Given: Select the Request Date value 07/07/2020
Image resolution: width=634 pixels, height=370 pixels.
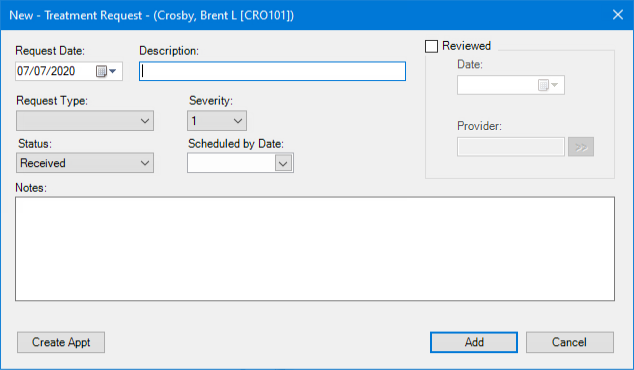Looking at the screenshot, I should pyautogui.click(x=46, y=71).
